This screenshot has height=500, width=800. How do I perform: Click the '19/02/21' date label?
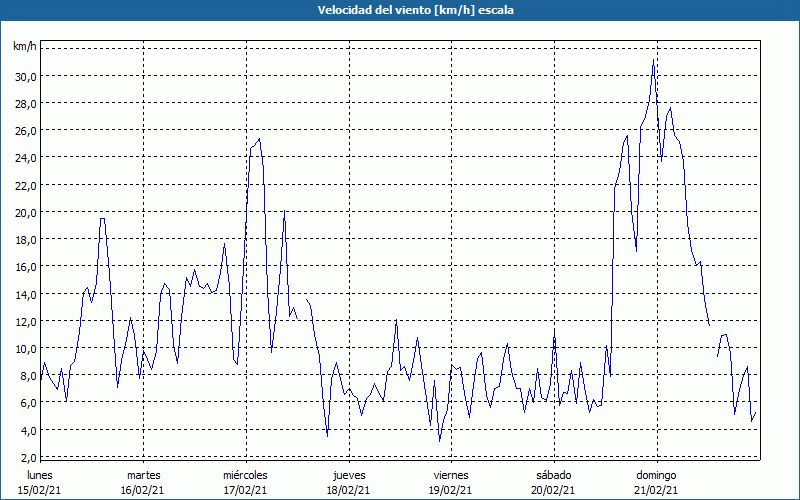pyautogui.click(x=451, y=490)
